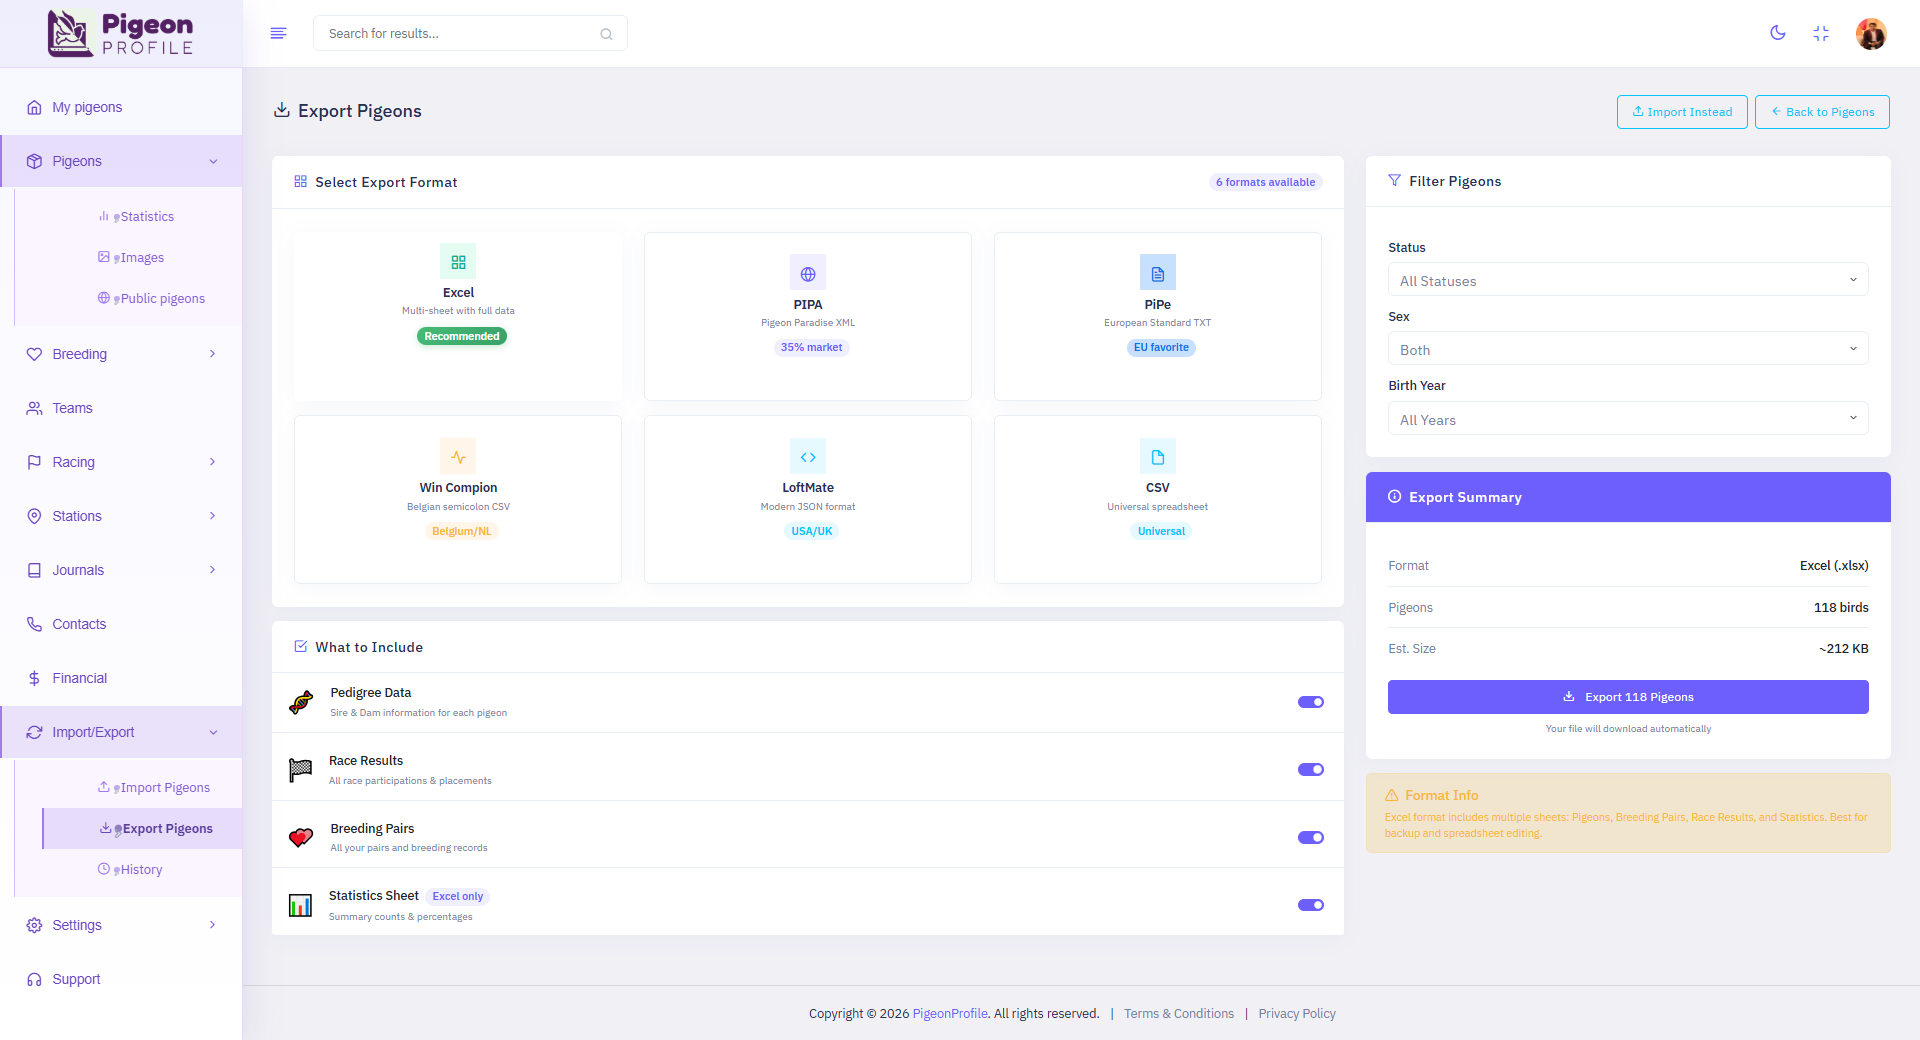Click the Pigeon Profile logo
The width and height of the screenshot is (1920, 1040).
[120, 33]
